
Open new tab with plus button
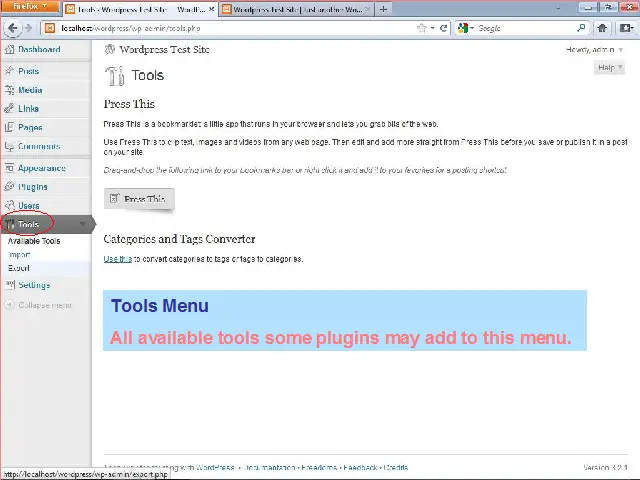[x=383, y=9]
